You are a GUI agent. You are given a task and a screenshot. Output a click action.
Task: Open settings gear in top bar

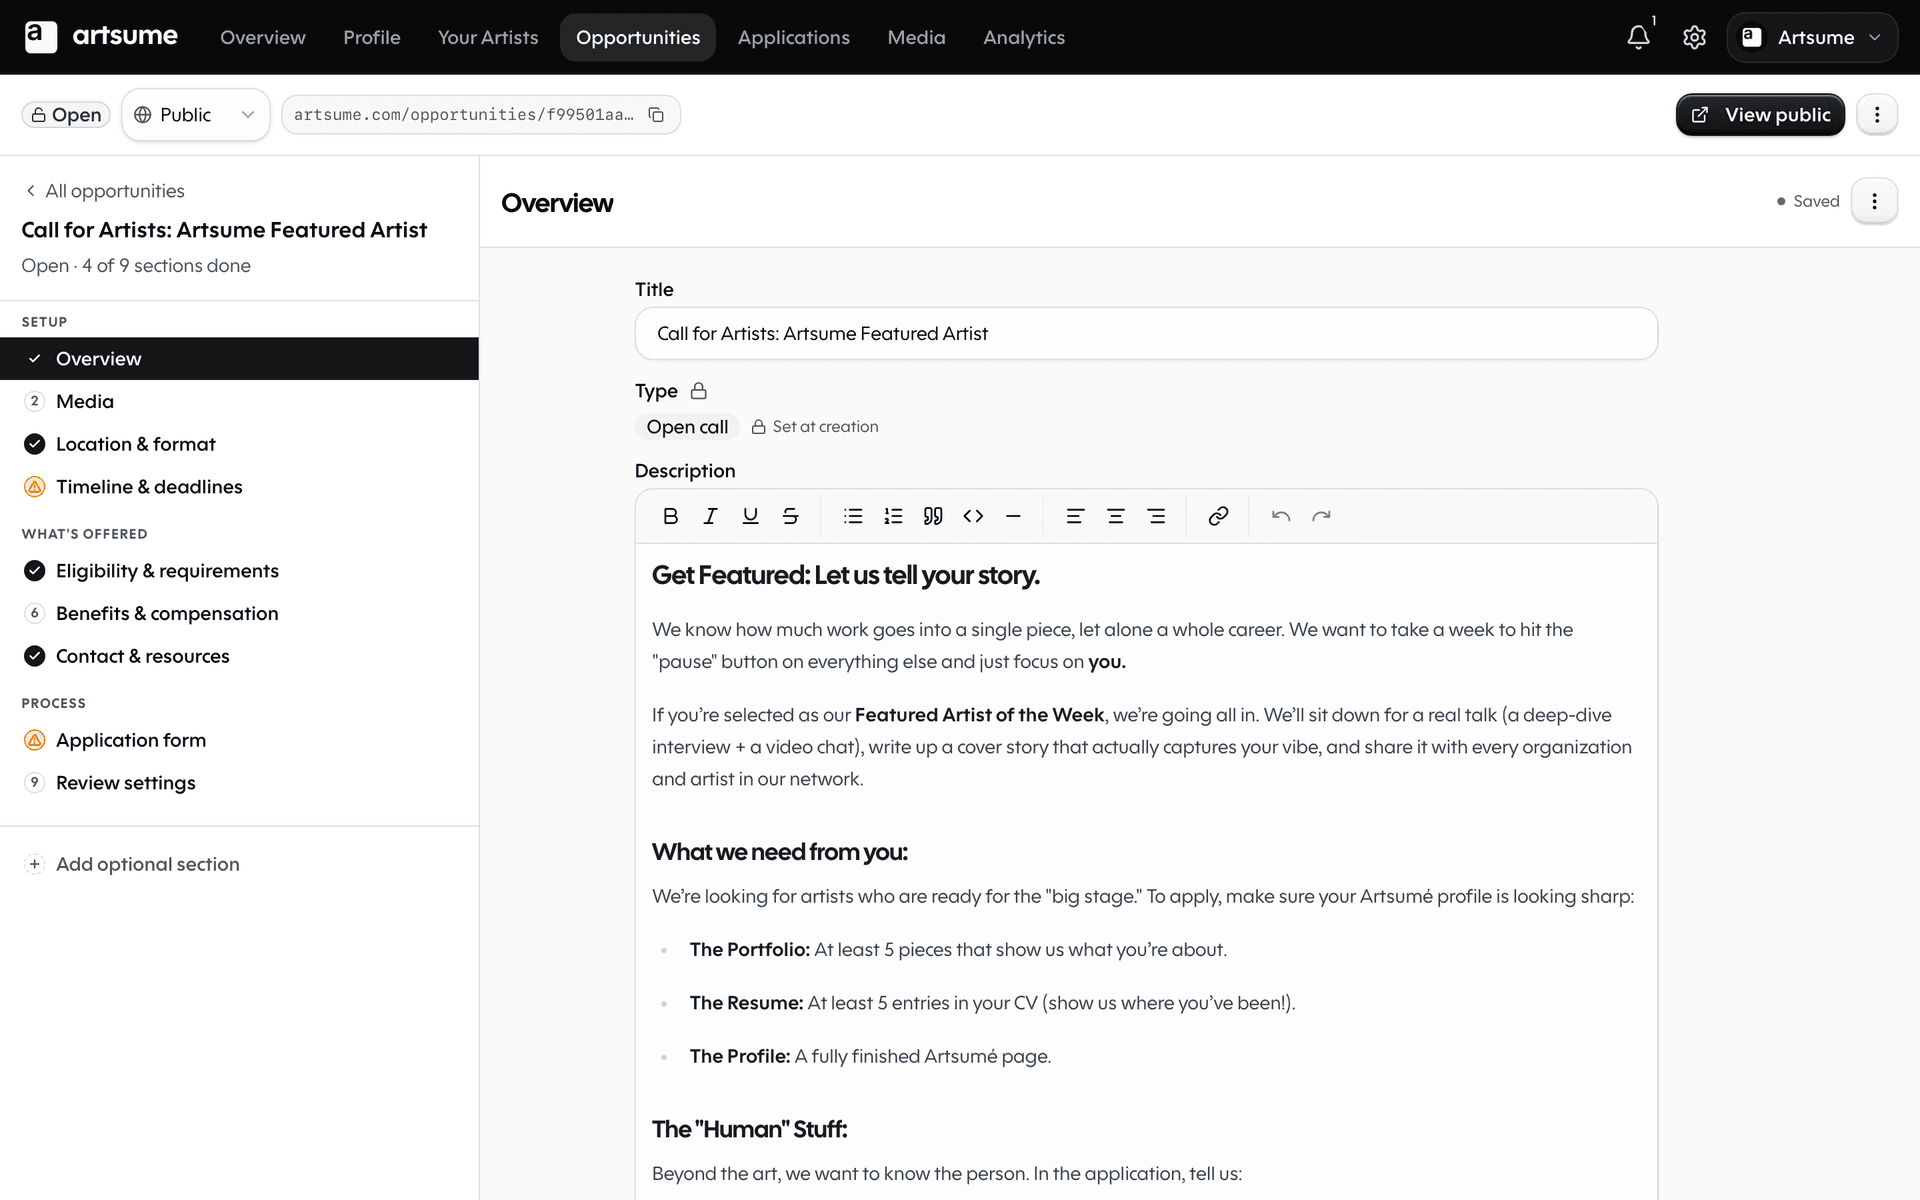pyautogui.click(x=1694, y=37)
